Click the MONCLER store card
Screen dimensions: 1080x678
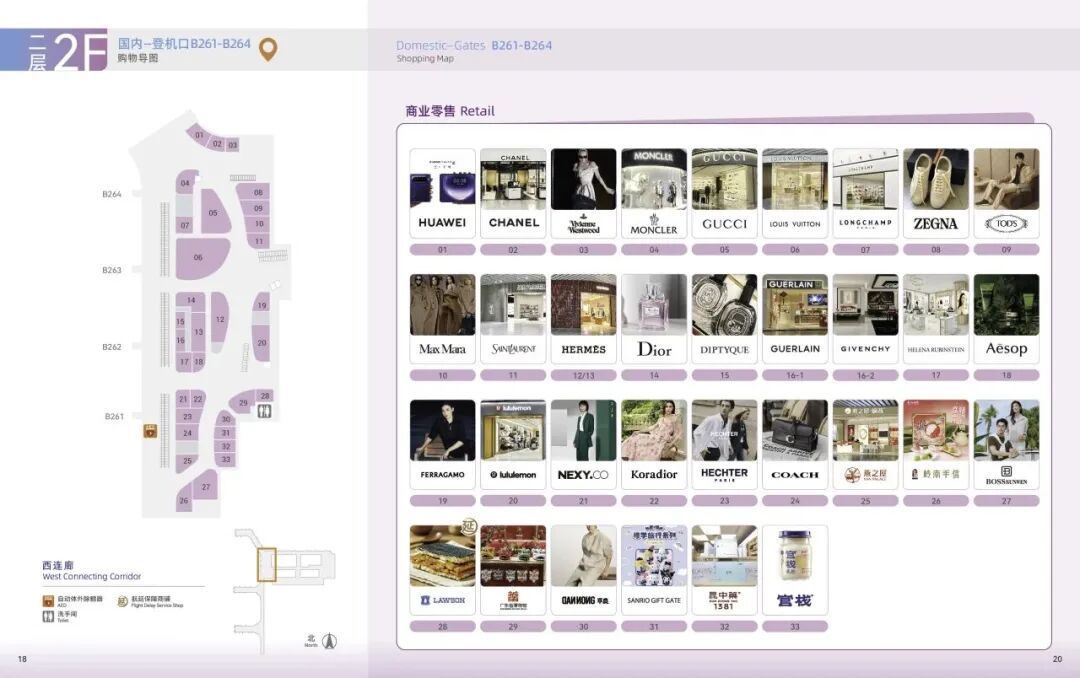654,193
